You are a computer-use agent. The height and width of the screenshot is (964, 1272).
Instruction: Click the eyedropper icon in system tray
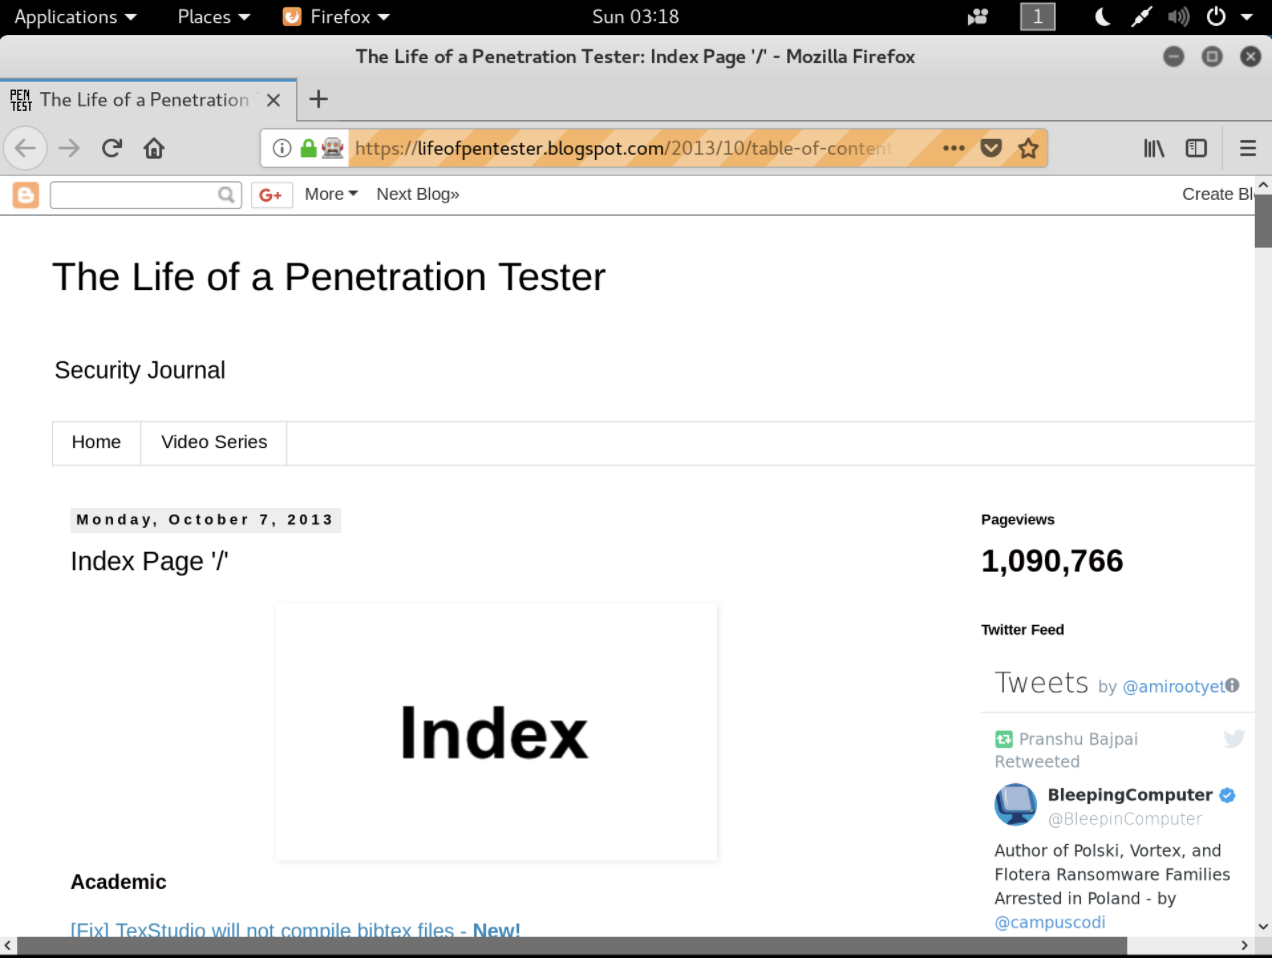pyautogui.click(x=1141, y=17)
